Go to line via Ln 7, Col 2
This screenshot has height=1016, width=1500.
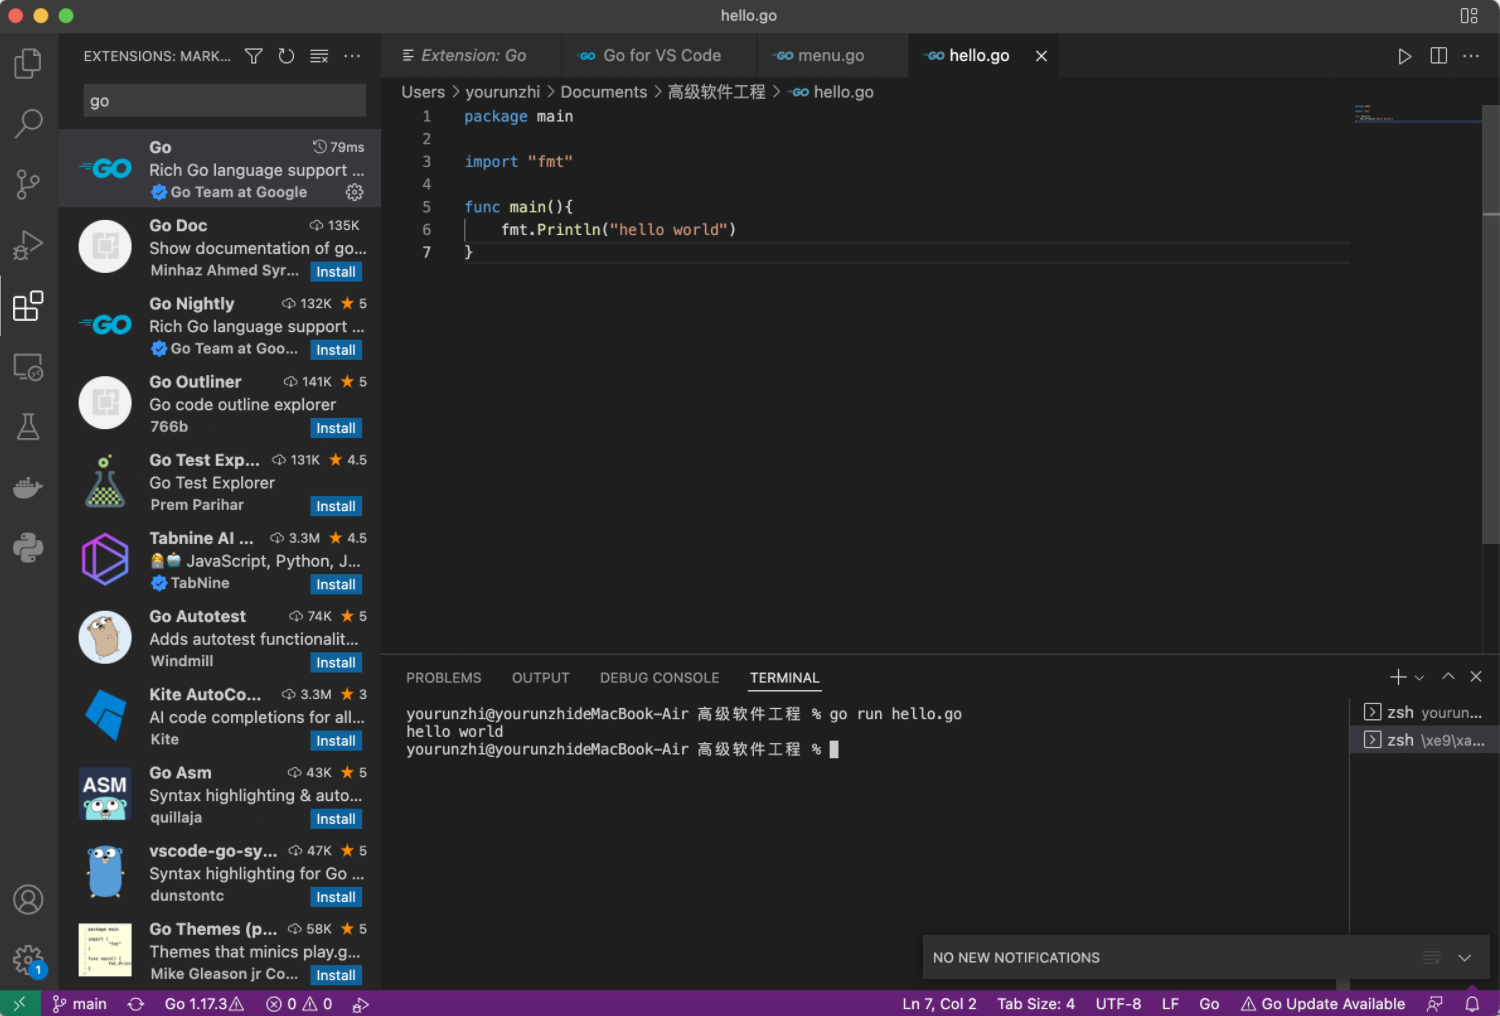[939, 1004]
